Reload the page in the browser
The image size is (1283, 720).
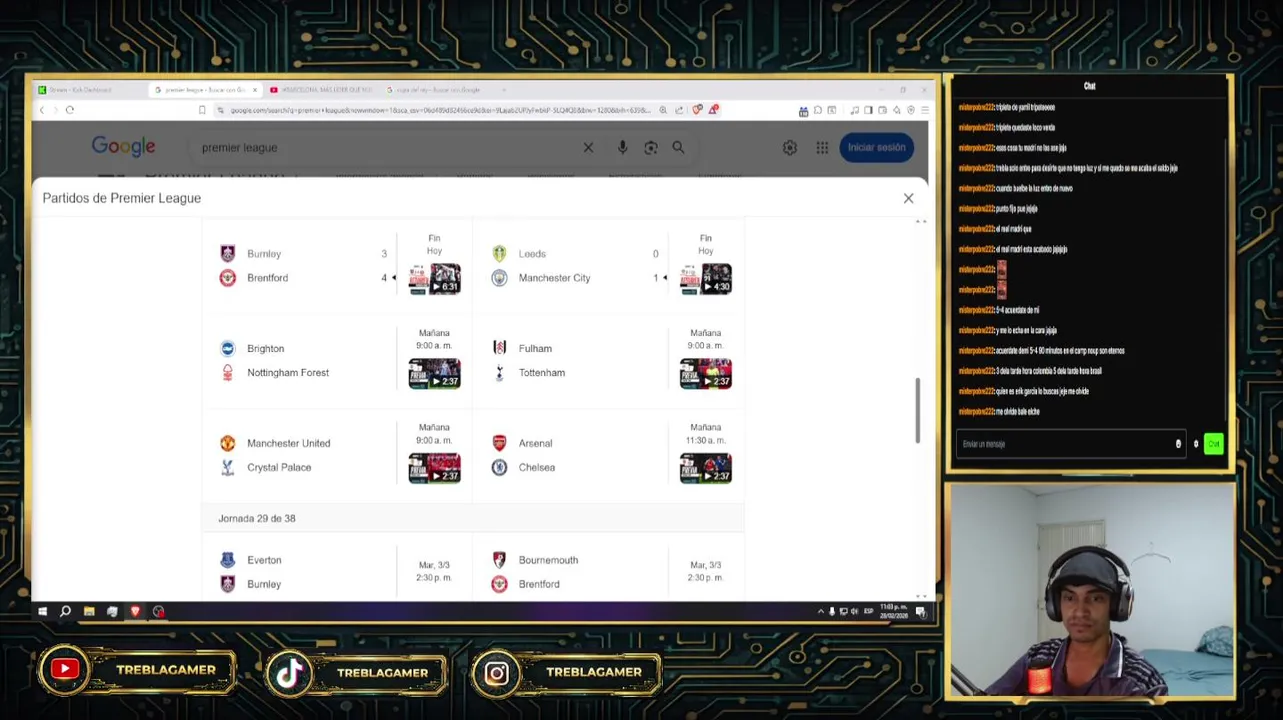(70, 110)
